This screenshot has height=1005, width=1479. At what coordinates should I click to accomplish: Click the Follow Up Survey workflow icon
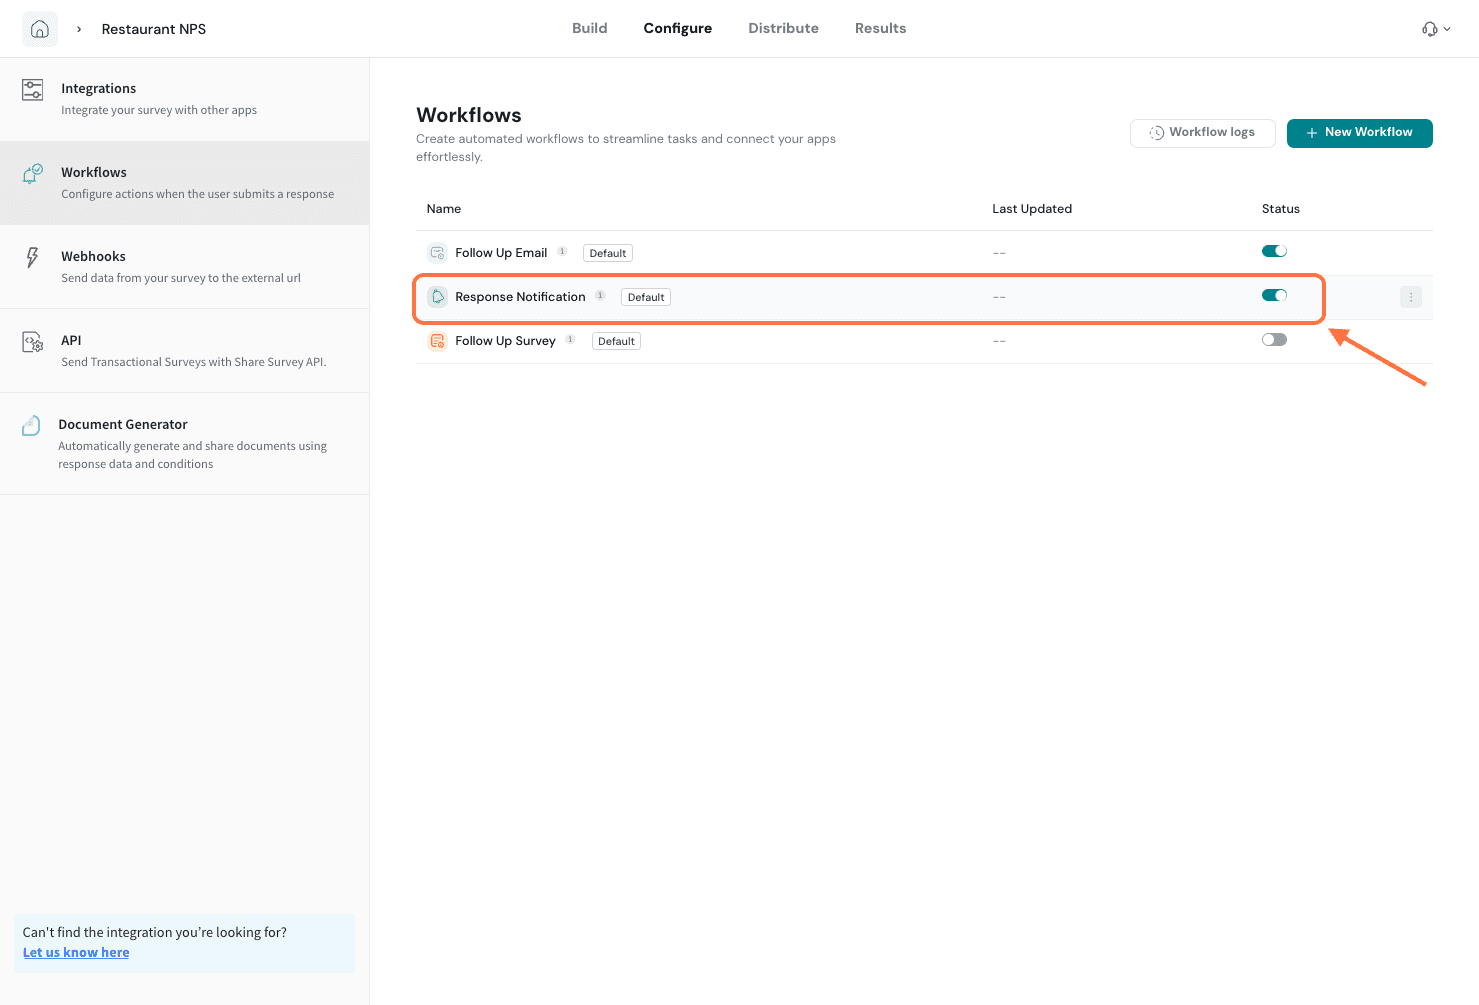pyautogui.click(x=437, y=341)
